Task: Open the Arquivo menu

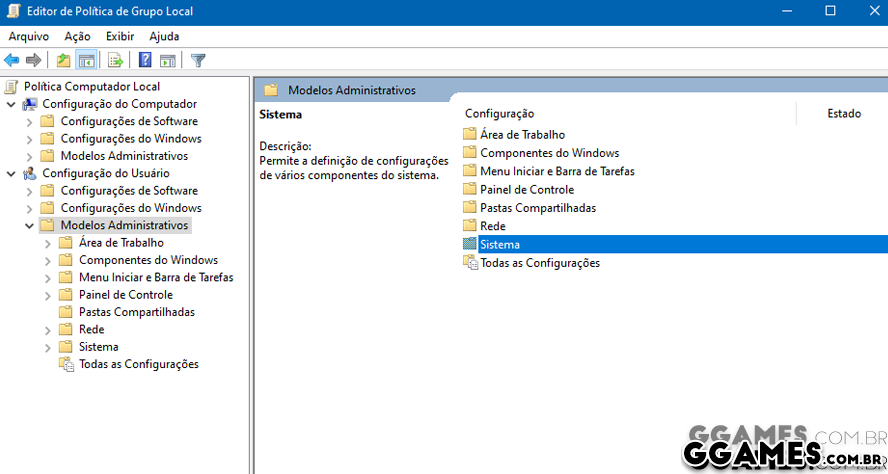Action: click(28, 36)
